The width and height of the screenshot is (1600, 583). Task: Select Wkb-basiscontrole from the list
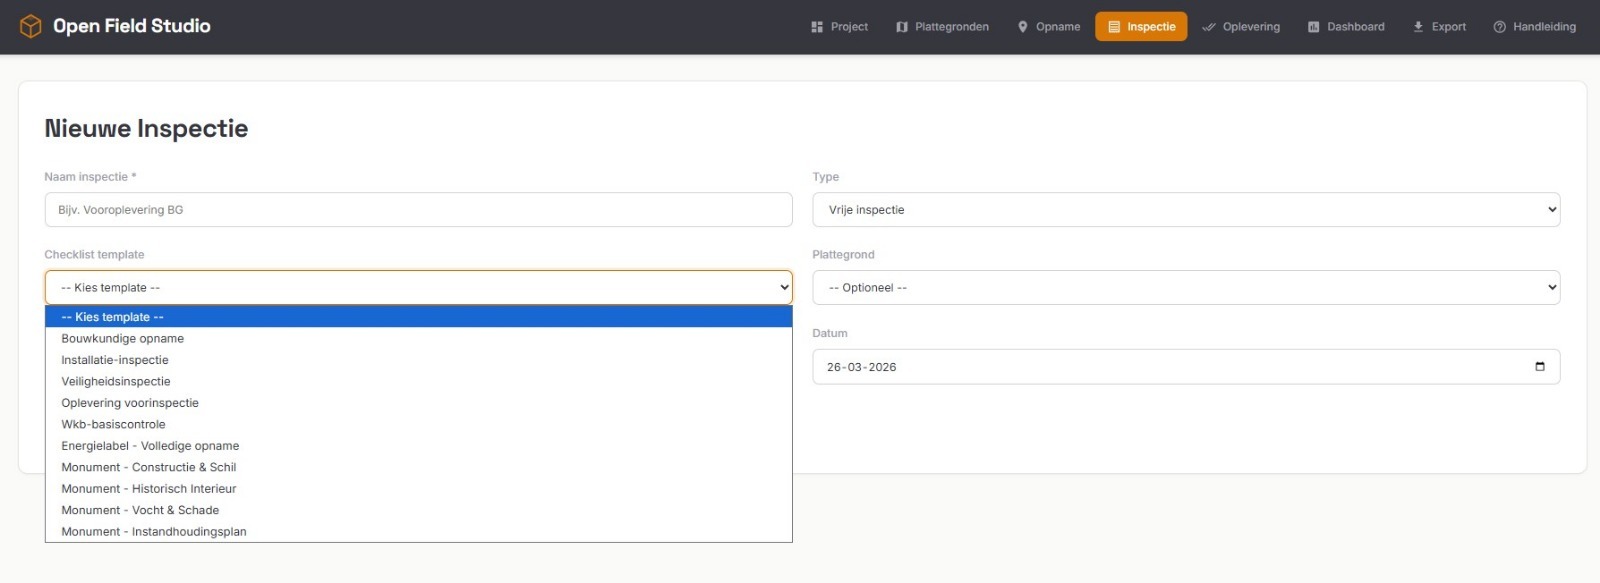pos(113,425)
